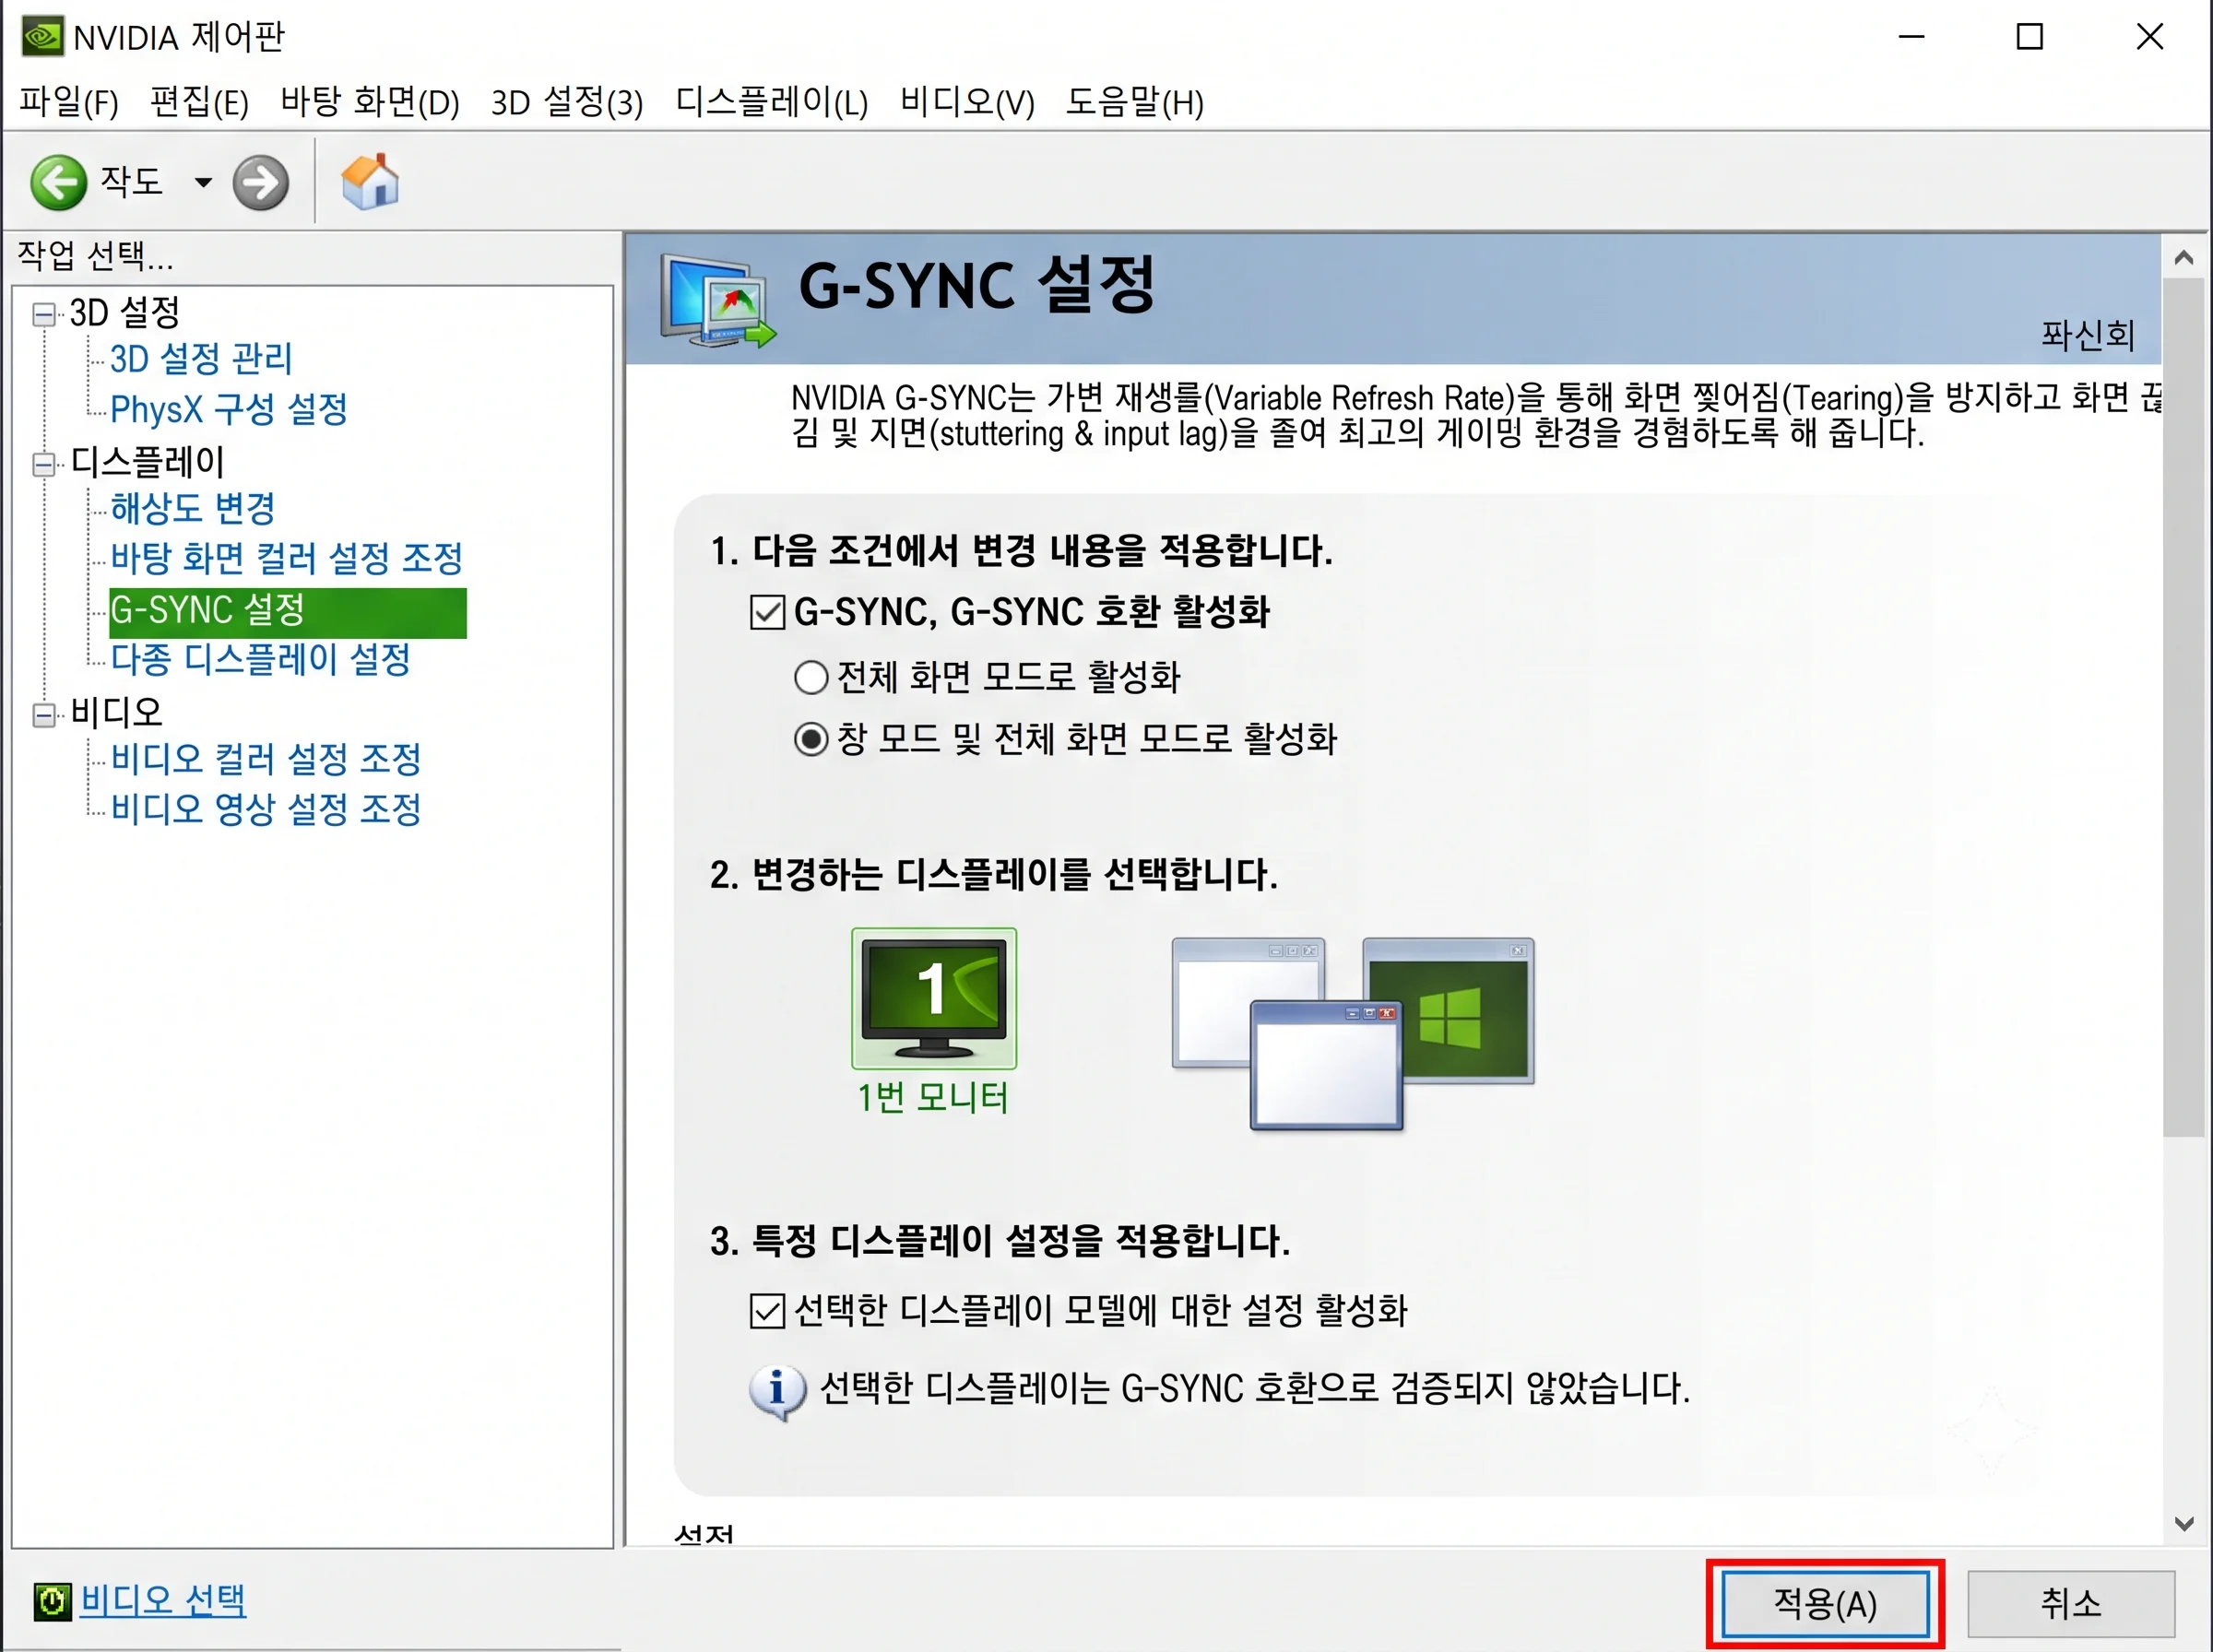Click the 취소 button
This screenshot has height=1652, width=2213.
pos(2071,1603)
